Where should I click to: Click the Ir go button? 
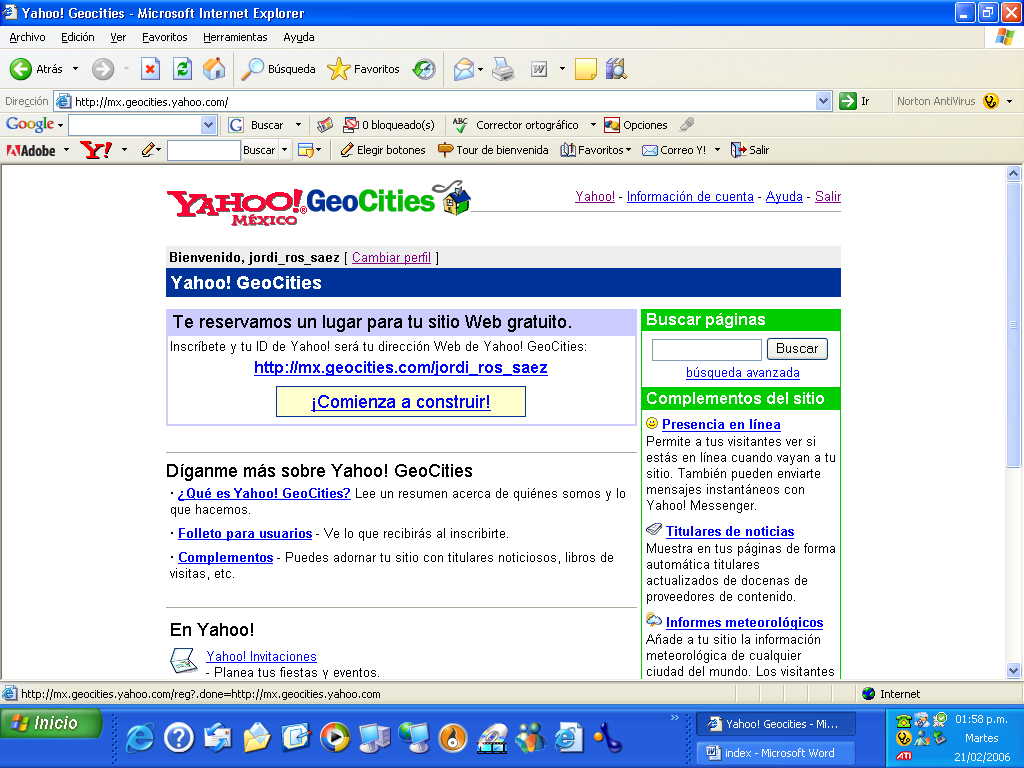pyautogui.click(x=855, y=101)
